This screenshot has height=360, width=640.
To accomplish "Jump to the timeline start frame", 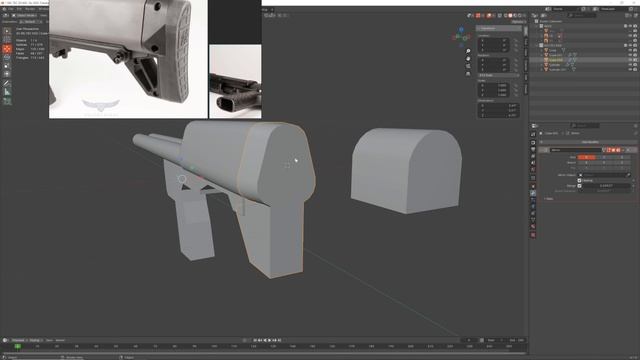I will pyautogui.click(x=255, y=340).
